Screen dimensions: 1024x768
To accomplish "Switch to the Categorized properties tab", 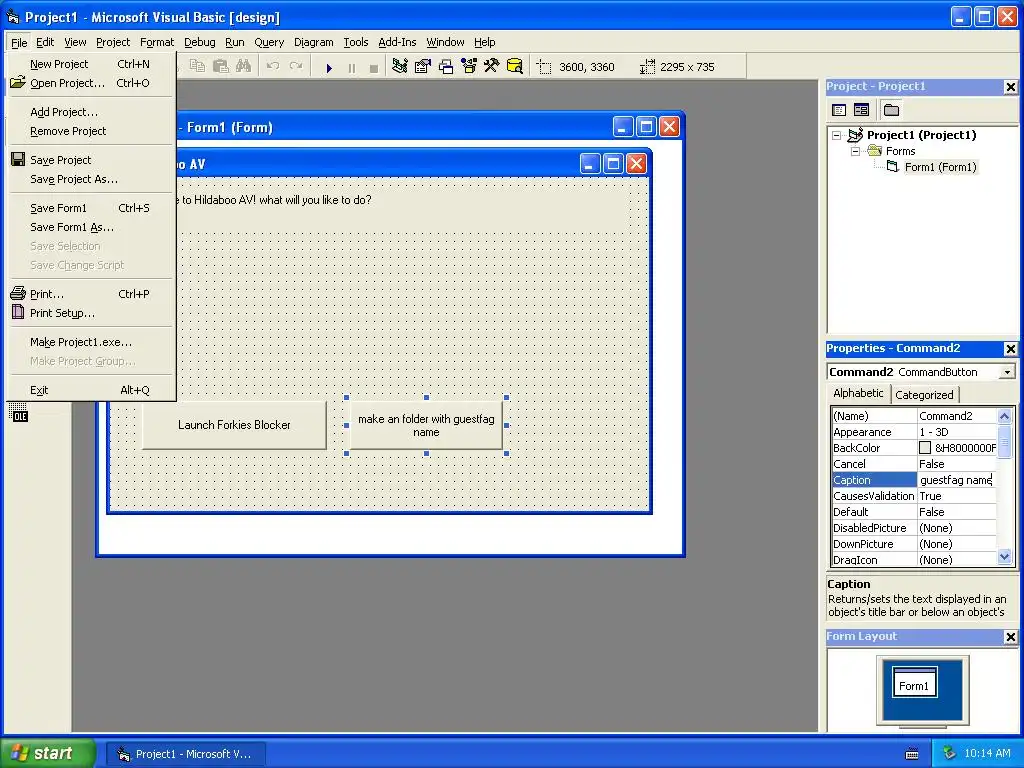I will tap(923, 394).
